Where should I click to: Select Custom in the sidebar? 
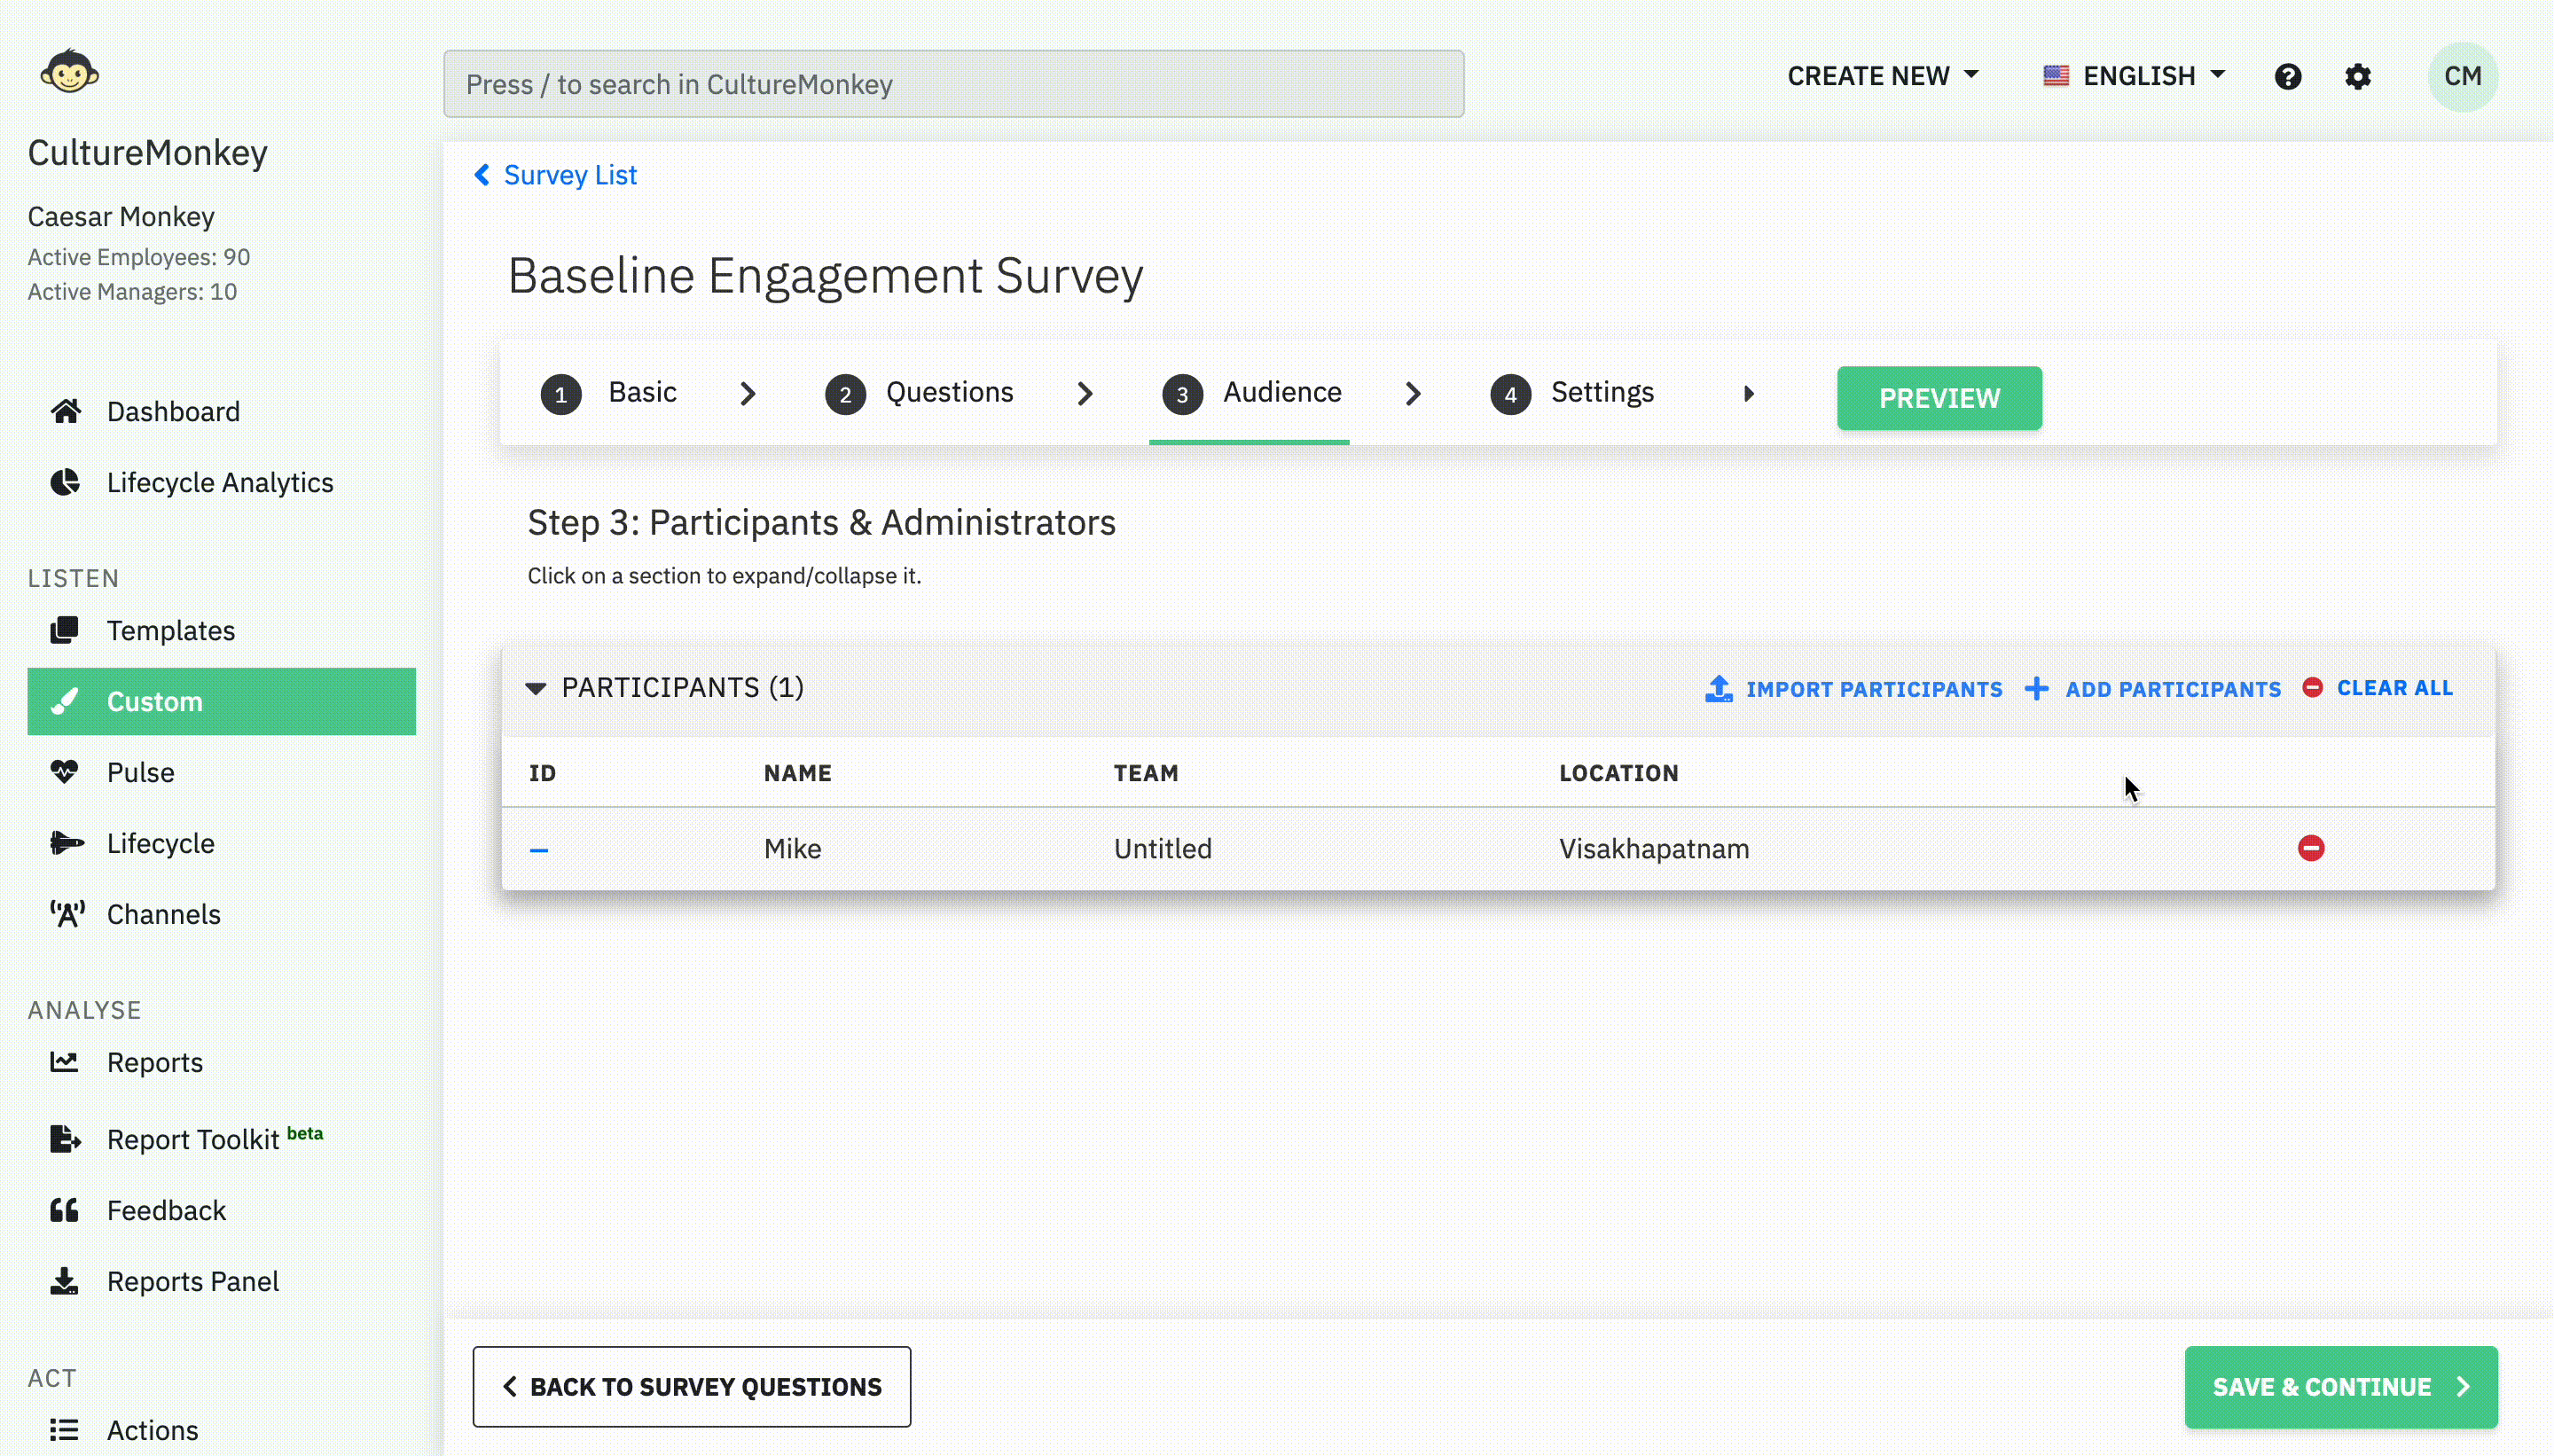click(x=221, y=701)
